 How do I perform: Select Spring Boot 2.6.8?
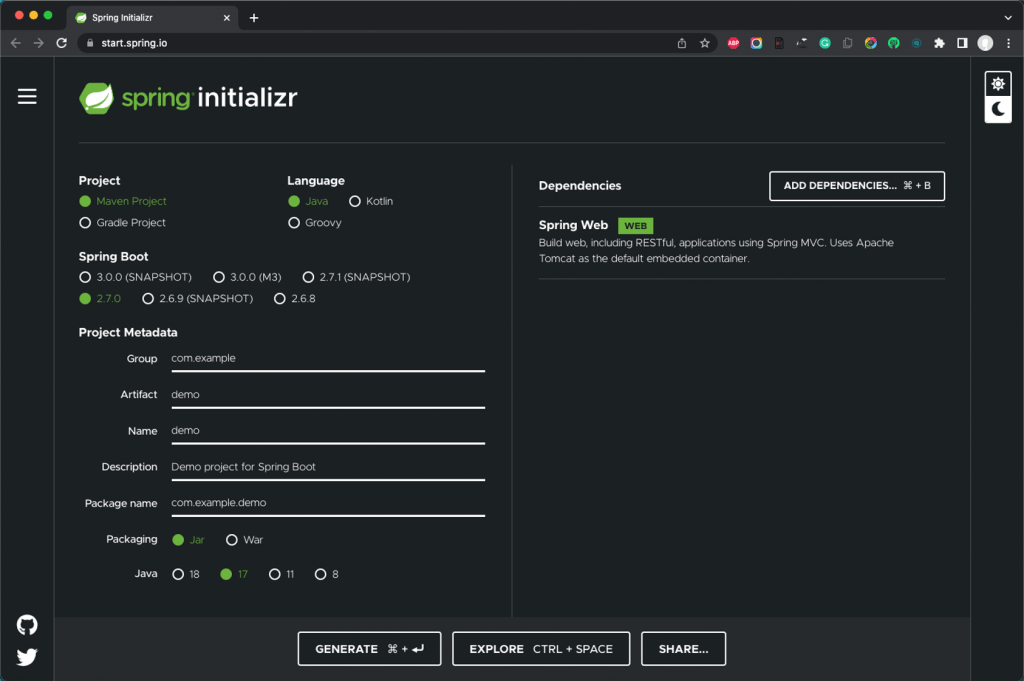pos(295,298)
